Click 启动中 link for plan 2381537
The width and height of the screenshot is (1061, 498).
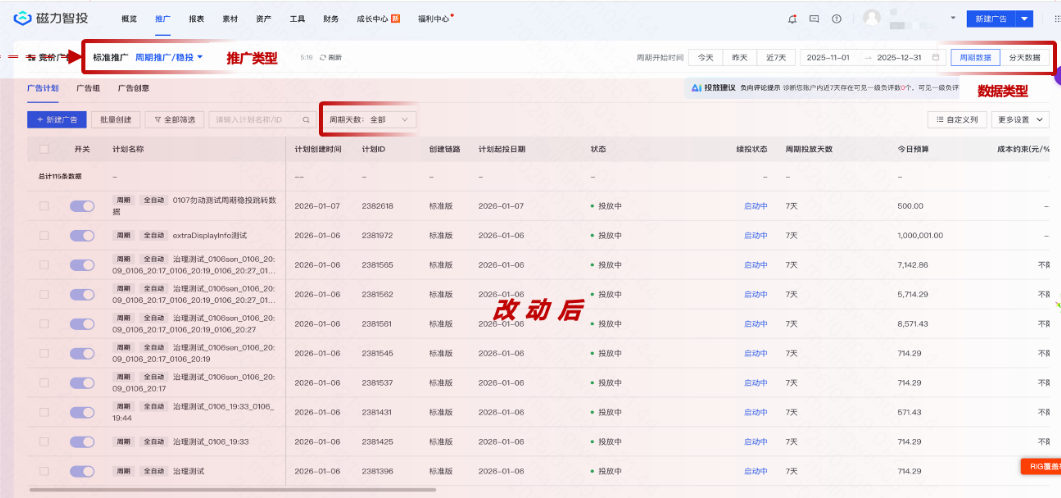point(755,383)
